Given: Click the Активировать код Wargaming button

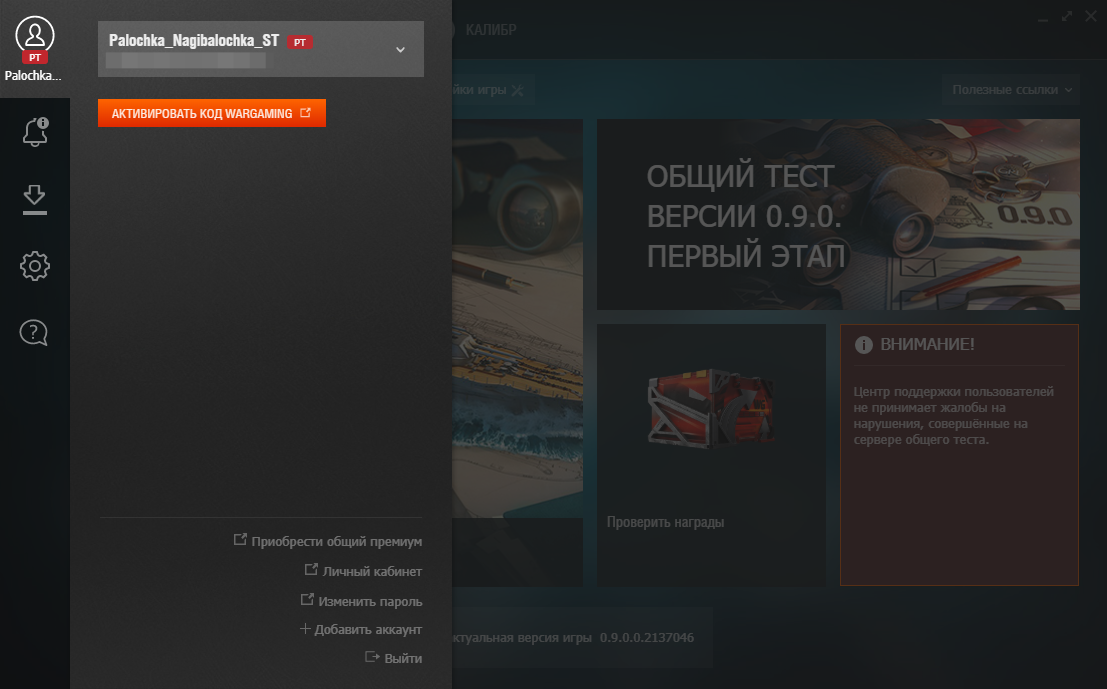Looking at the screenshot, I should [x=212, y=113].
